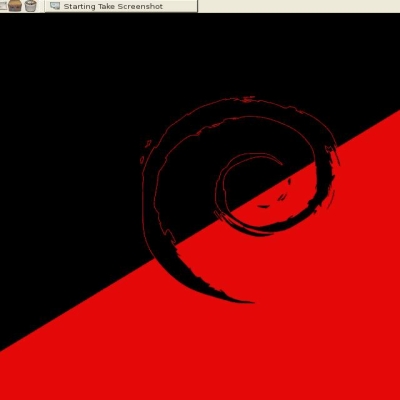The image size is (400, 400).
Task: Click the screen icon in Take Screenshot button
Action: click(55, 6)
